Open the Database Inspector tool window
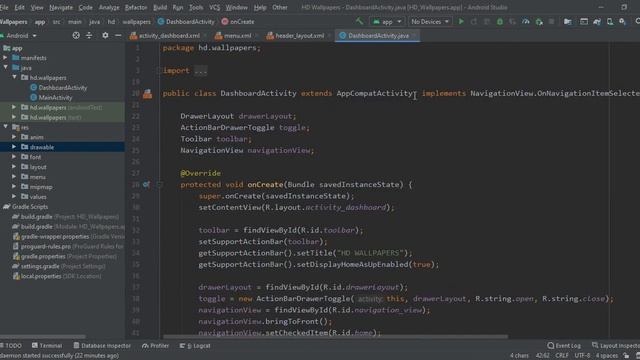Image resolution: width=640 pixels, height=360 pixels. click(x=102, y=346)
